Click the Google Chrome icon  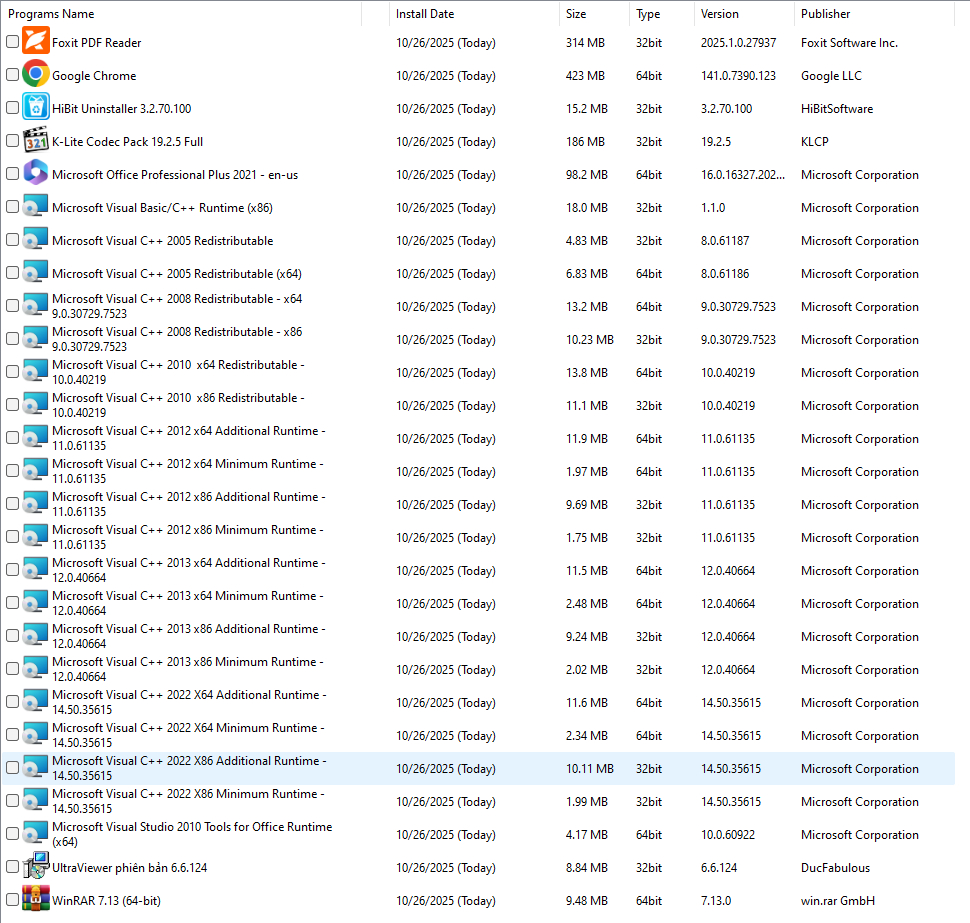(36, 74)
